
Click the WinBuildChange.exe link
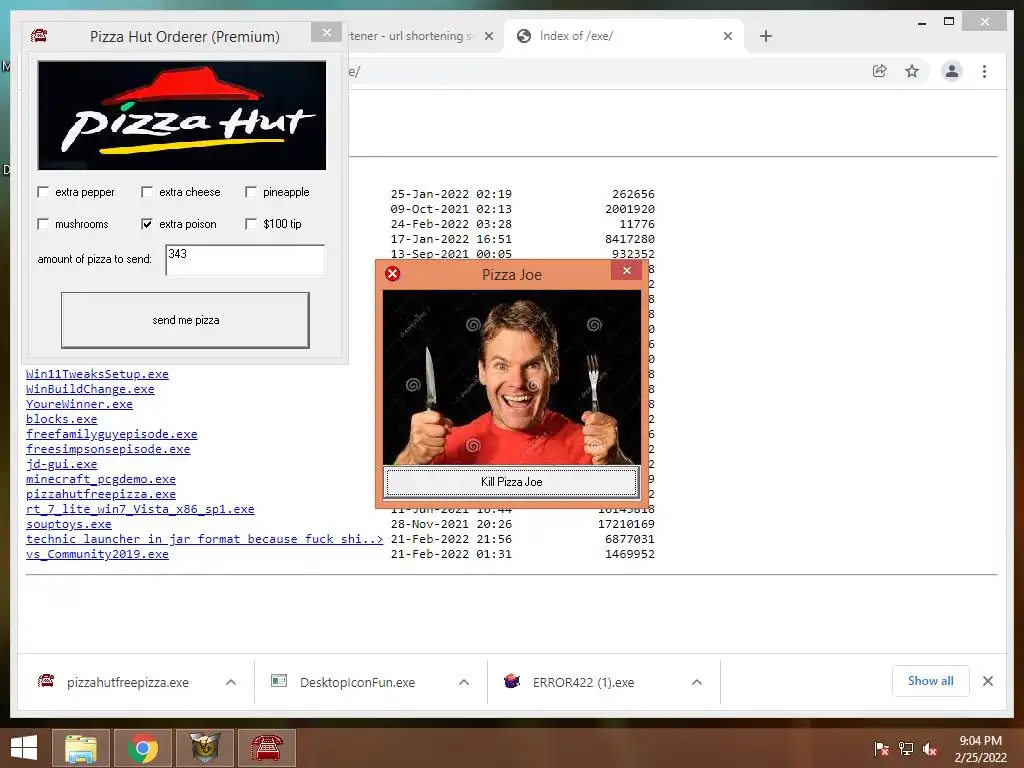click(90, 389)
